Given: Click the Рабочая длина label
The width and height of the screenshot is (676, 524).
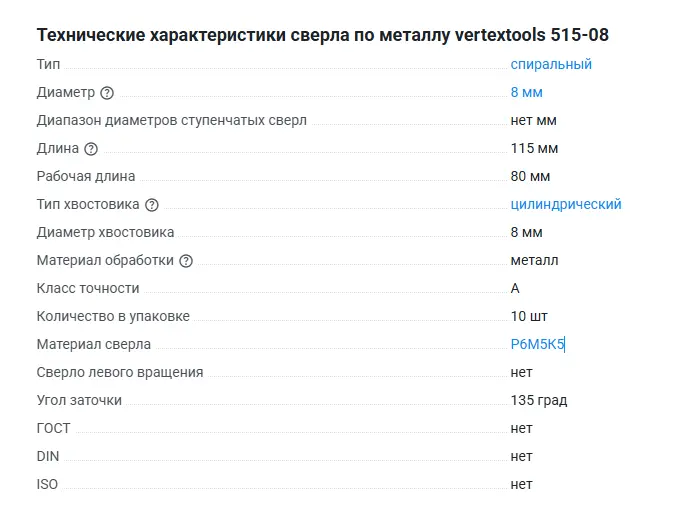Looking at the screenshot, I should point(86,176).
